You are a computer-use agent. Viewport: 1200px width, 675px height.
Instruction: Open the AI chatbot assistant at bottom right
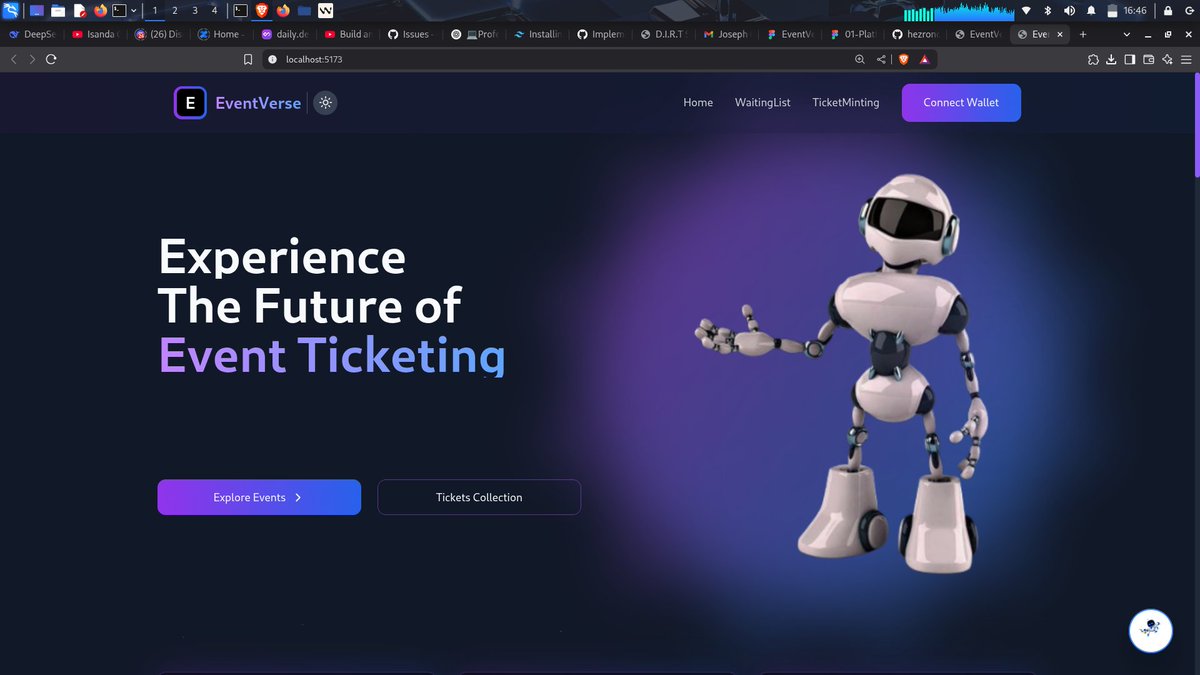[x=1150, y=631]
